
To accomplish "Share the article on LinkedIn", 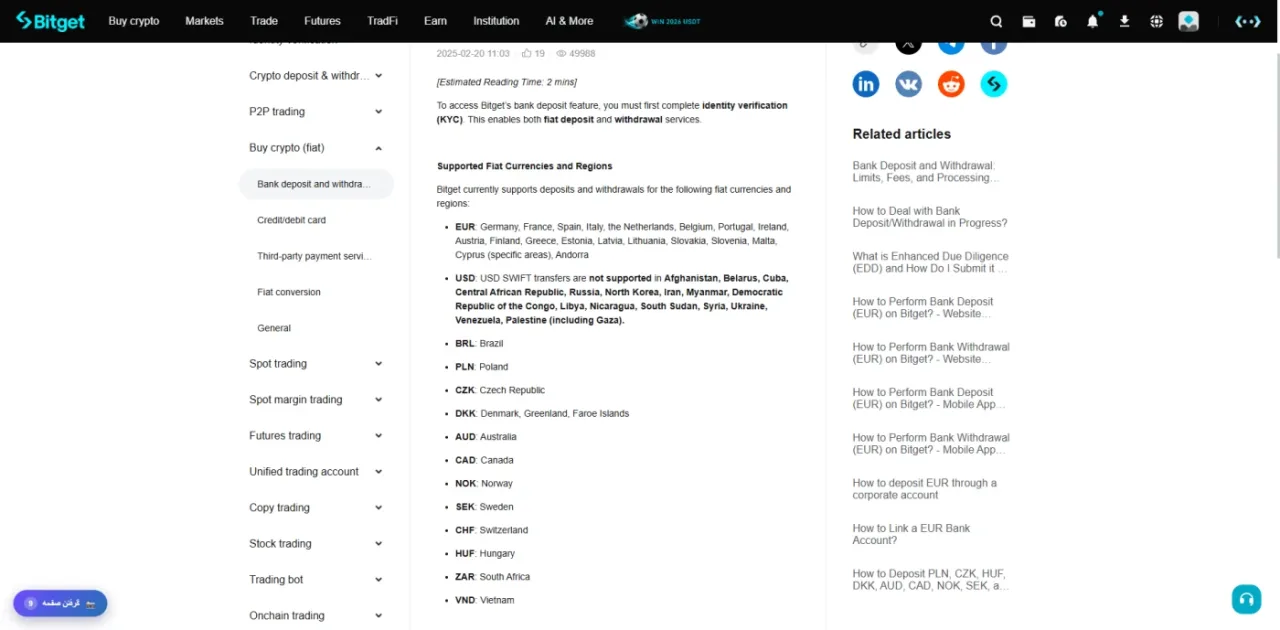I will point(866,84).
